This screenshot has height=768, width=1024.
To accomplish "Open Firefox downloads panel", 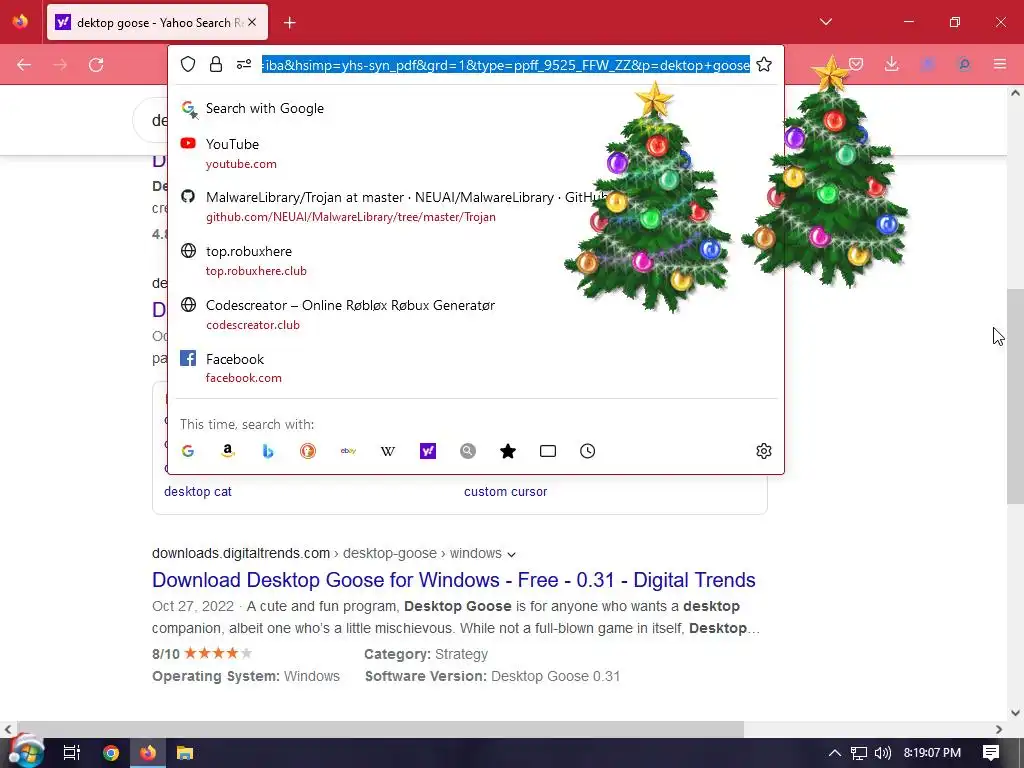I will point(891,64).
